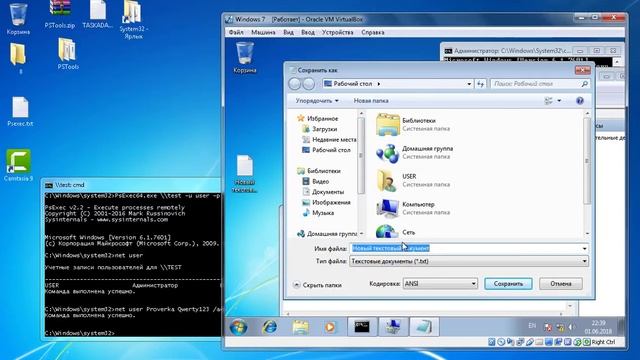The image size is (640, 360).
Task: Open the Ввод menu in VirtualBox
Action: [x=308, y=32]
